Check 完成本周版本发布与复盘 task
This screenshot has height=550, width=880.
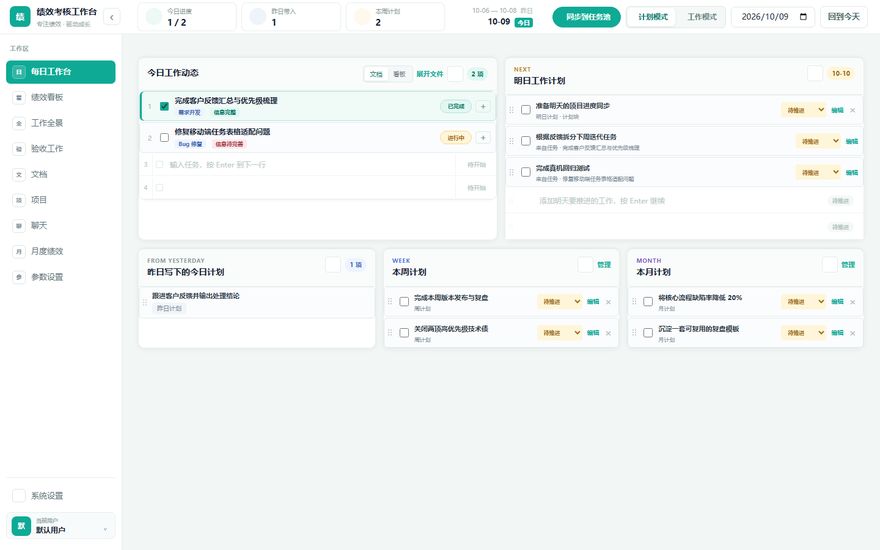404,301
